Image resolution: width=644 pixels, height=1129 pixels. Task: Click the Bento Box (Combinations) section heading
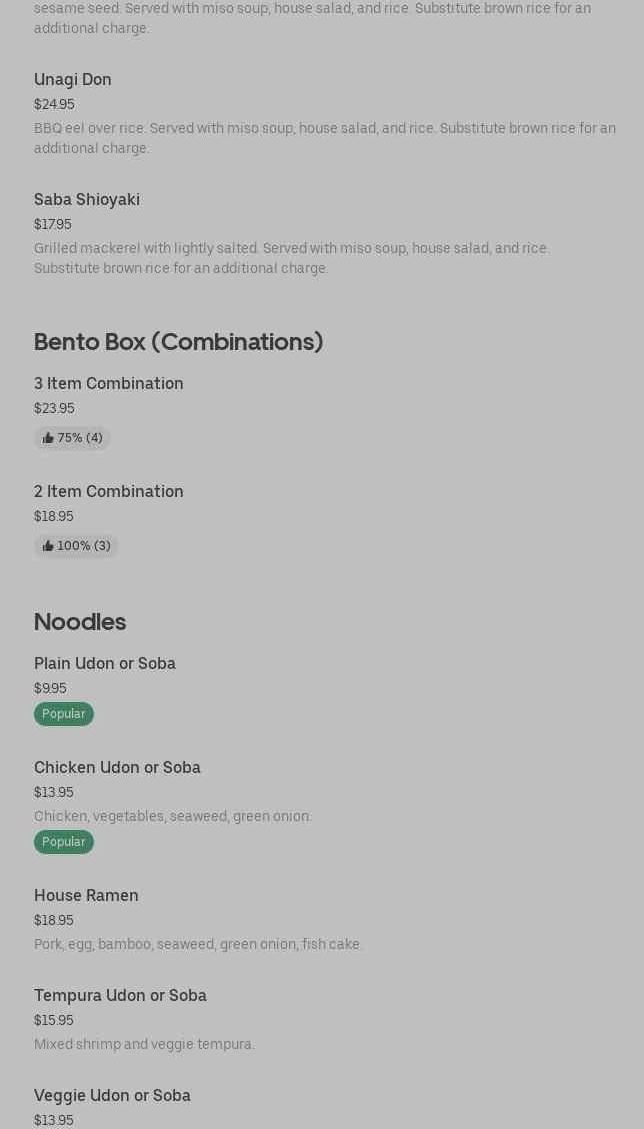pos(179,342)
